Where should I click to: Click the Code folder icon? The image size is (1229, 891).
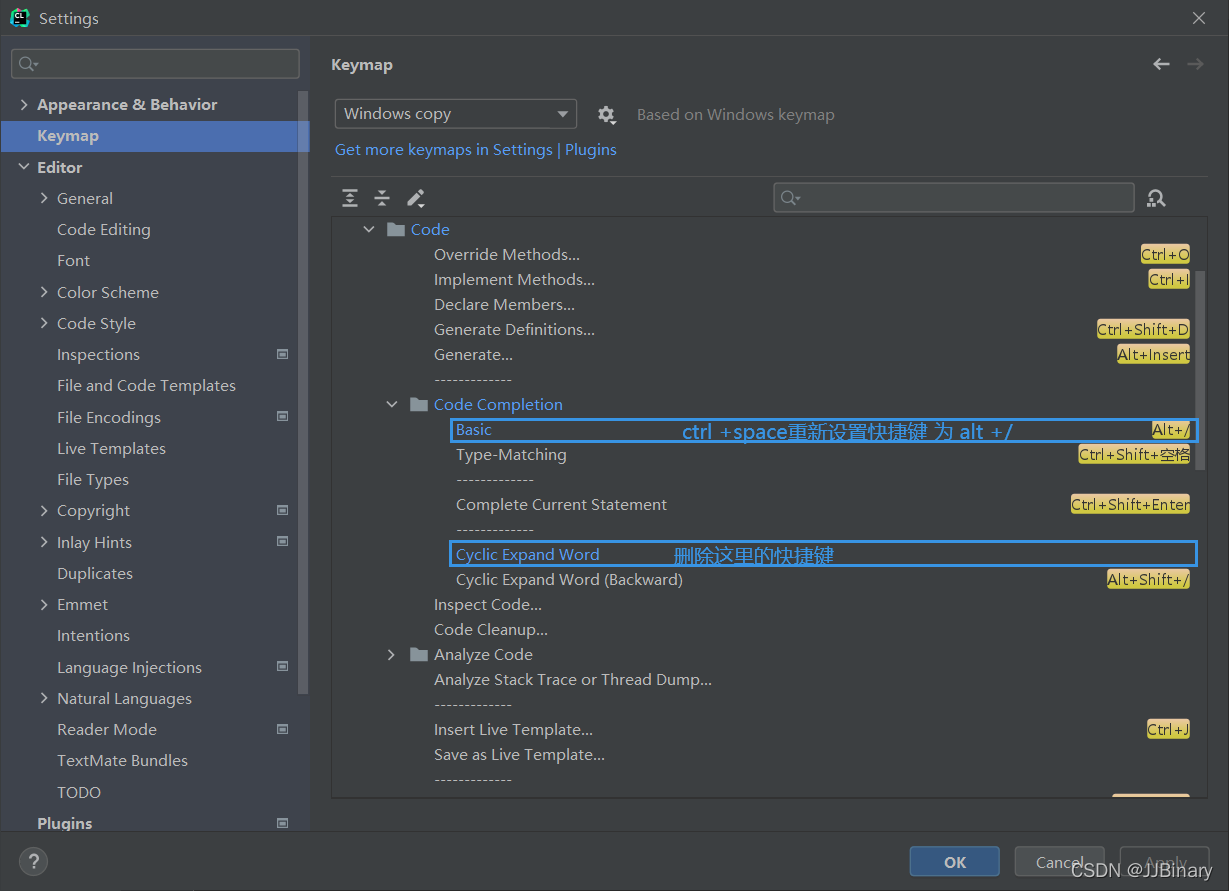pyautogui.click(x=395, y=229)
